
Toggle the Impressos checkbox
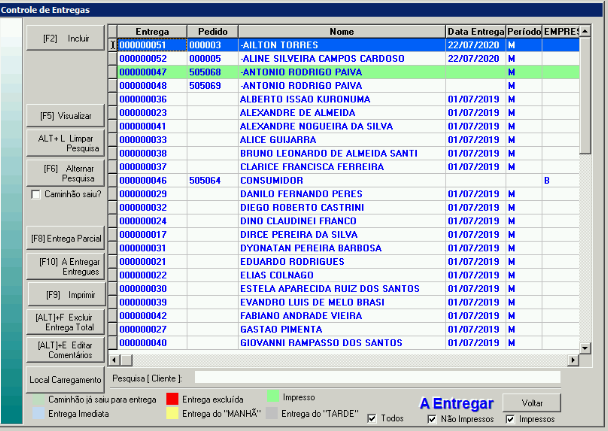509,418
